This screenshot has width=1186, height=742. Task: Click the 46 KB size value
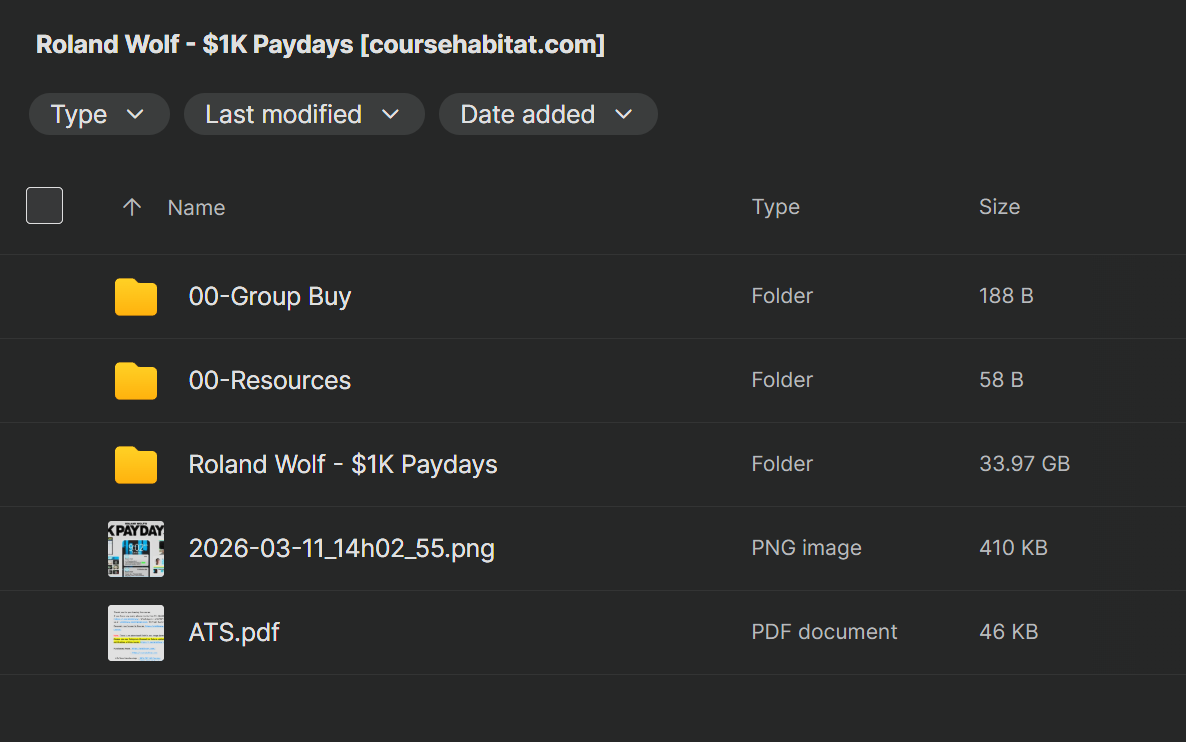(1008, 632)
